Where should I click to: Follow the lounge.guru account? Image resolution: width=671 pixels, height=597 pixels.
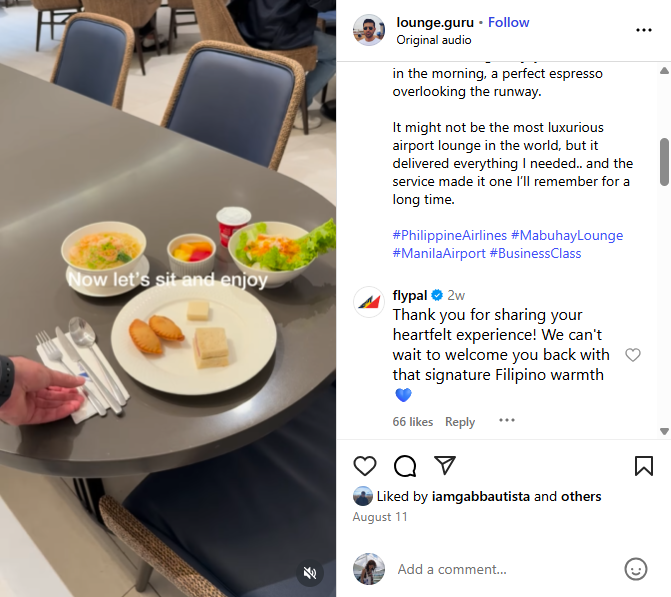pos(508,22)
